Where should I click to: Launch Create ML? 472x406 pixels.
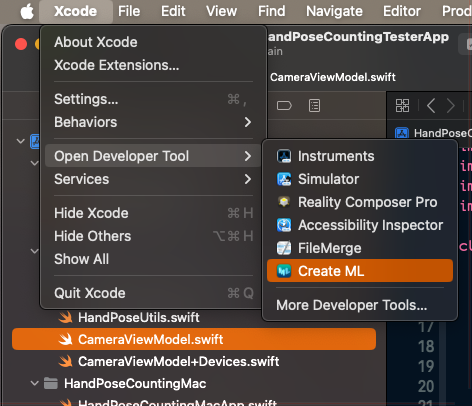360,271
